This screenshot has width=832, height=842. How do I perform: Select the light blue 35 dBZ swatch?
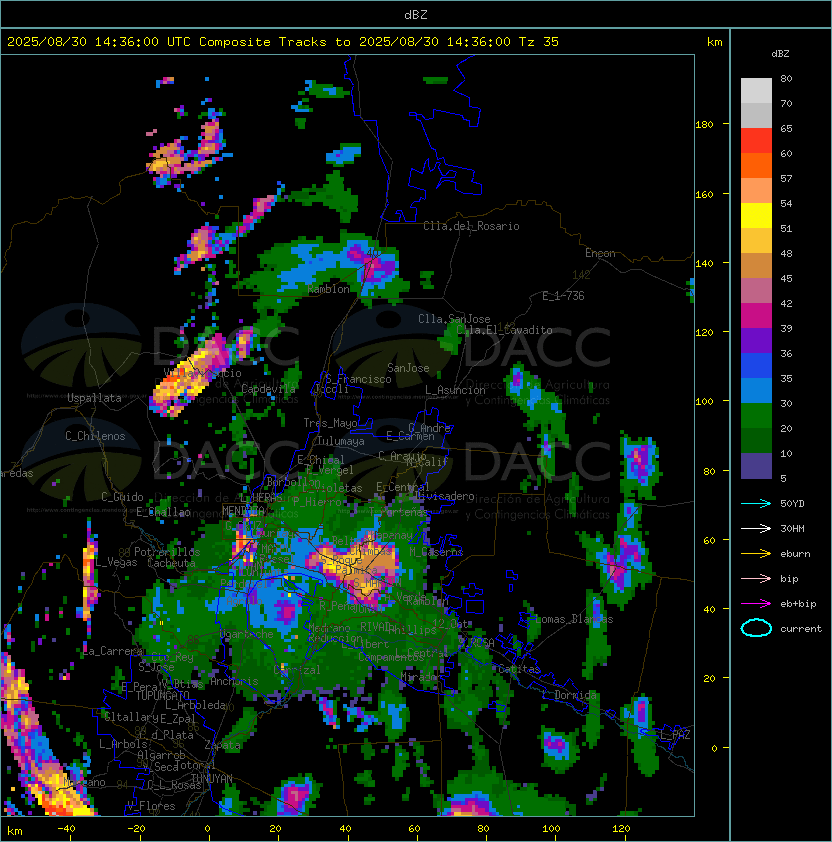756,390
